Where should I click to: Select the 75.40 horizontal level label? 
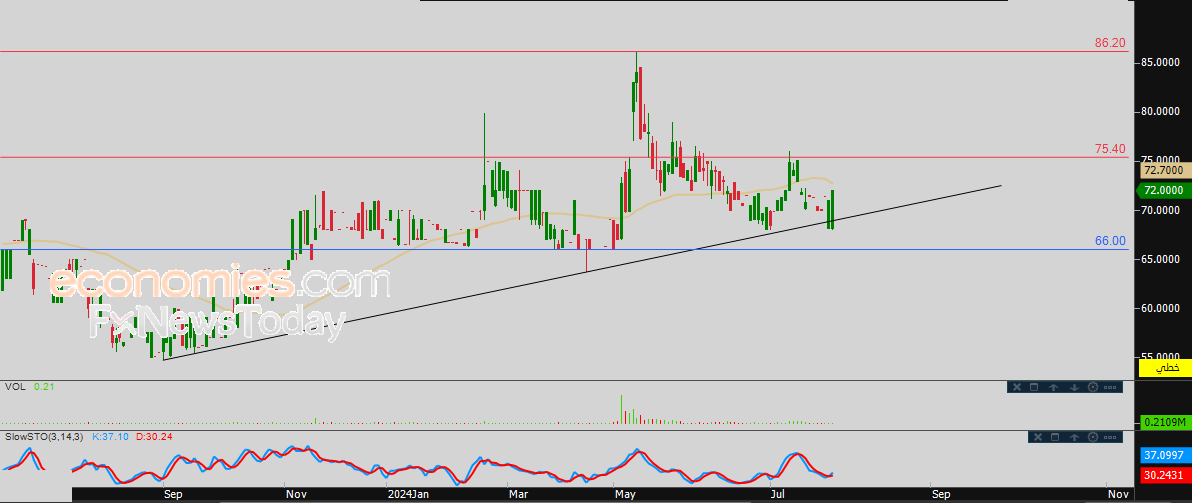[1110, 149]
